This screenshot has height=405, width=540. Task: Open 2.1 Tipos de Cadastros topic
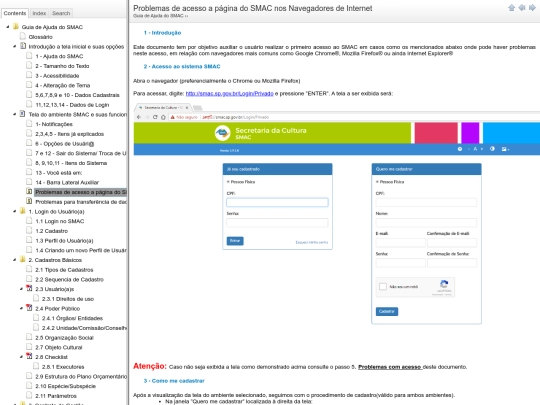pos(64,270)
